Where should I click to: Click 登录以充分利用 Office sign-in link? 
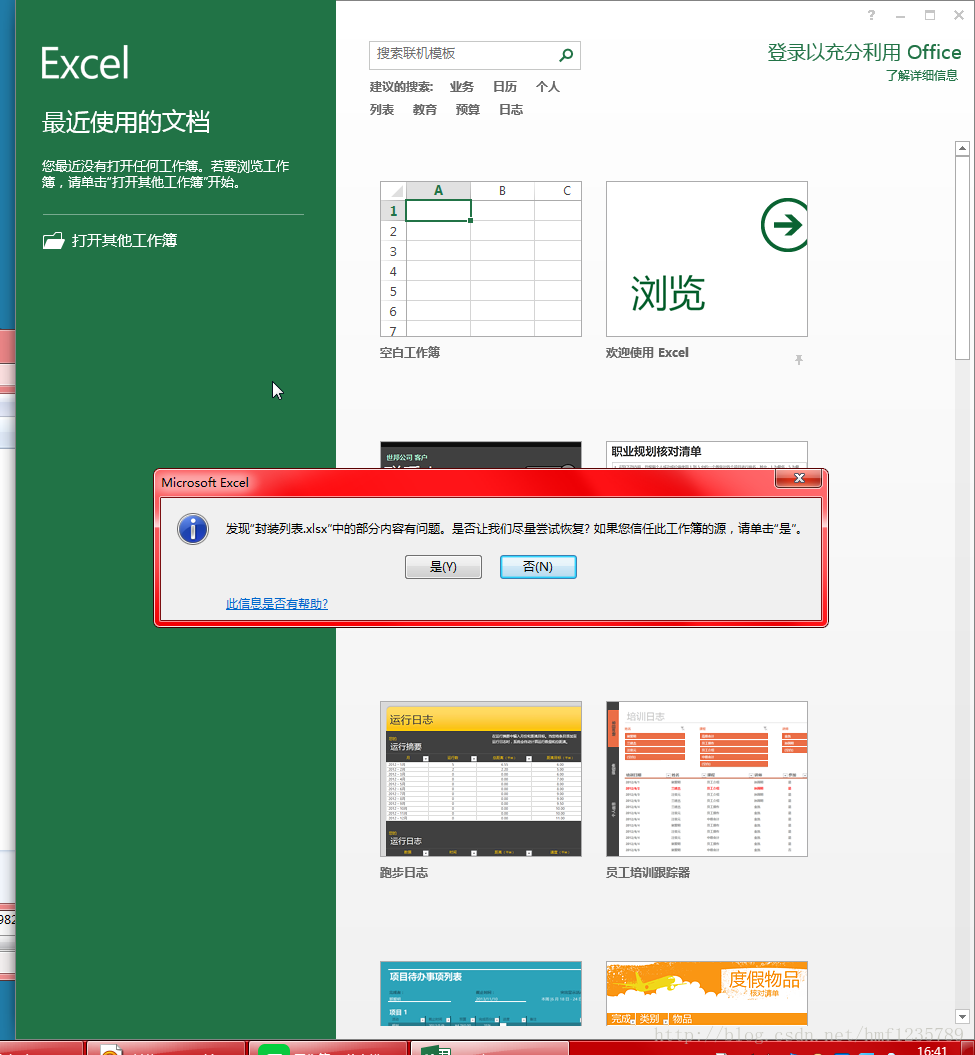pyautogui.click(x=864, y=52)
